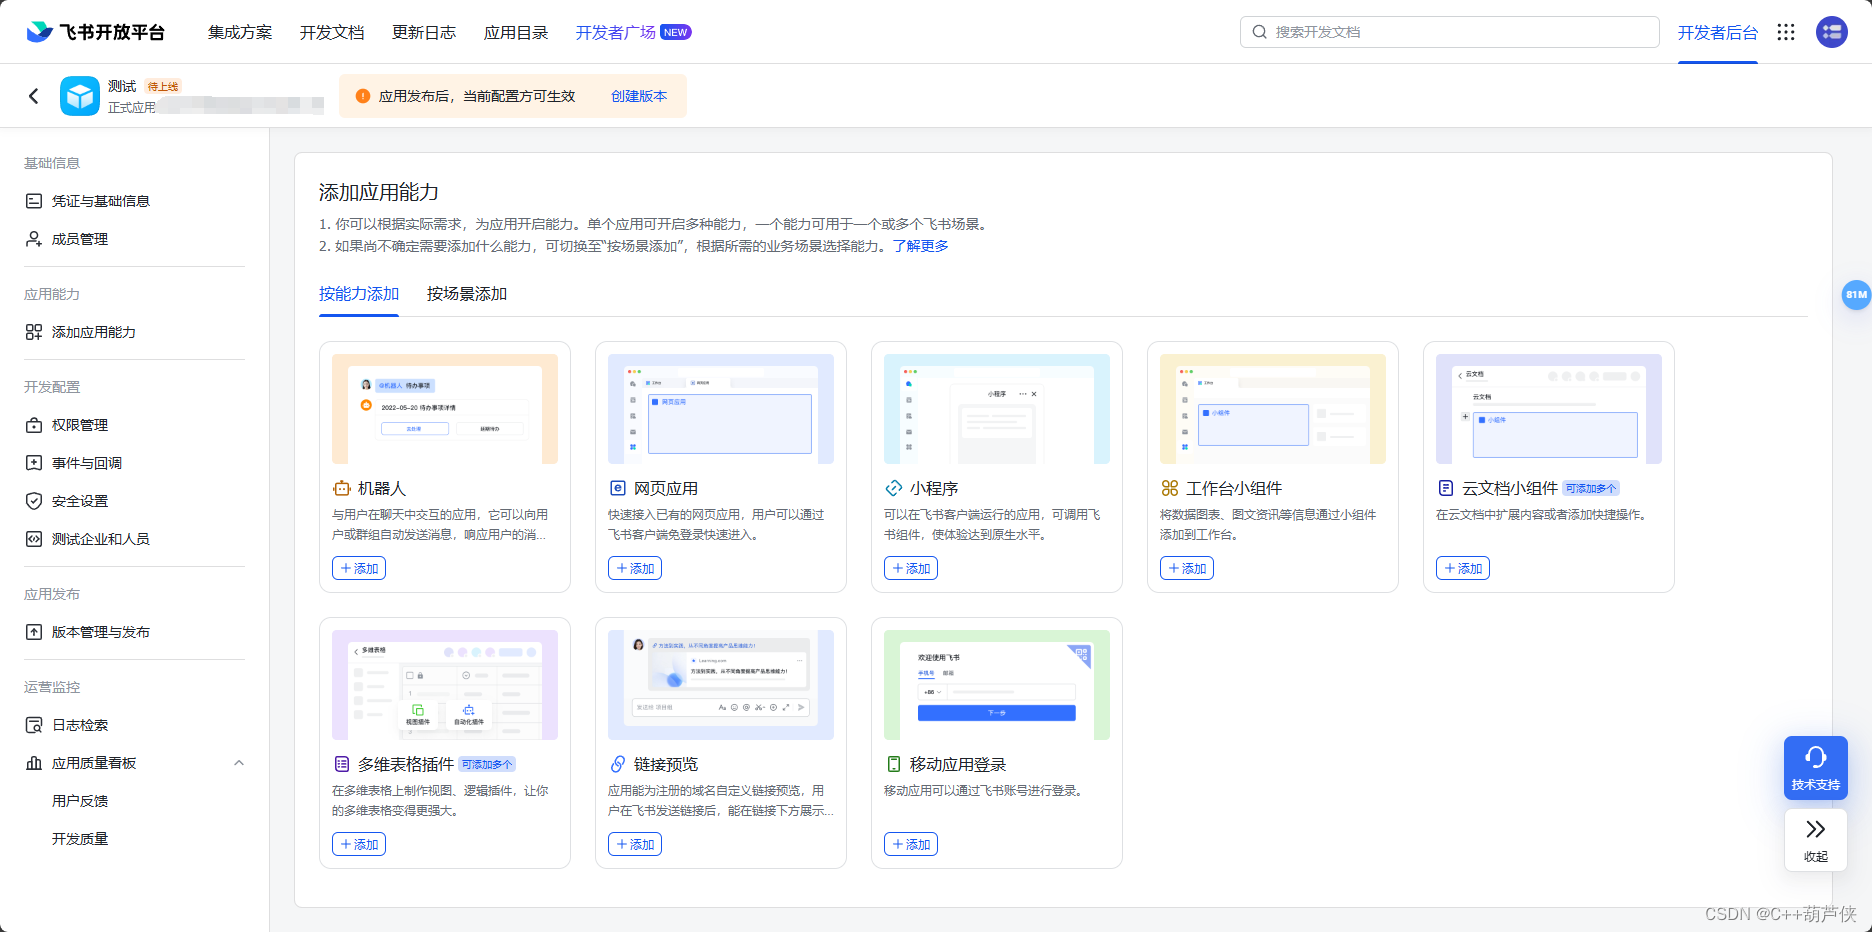Viewport: 1872px width, 932px height.
Task: Open 技术支持 headset support button
Action: point(1816,767)
